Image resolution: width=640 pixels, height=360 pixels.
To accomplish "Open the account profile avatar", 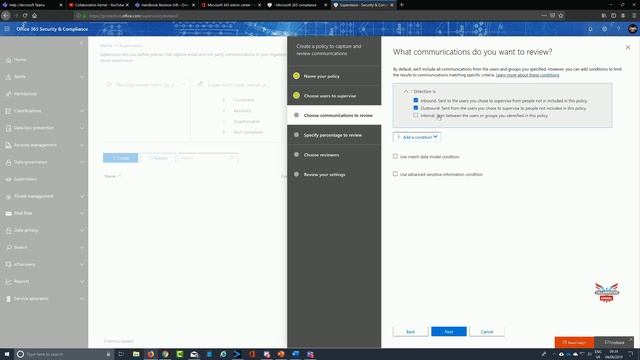I will (x=633, y=29).
